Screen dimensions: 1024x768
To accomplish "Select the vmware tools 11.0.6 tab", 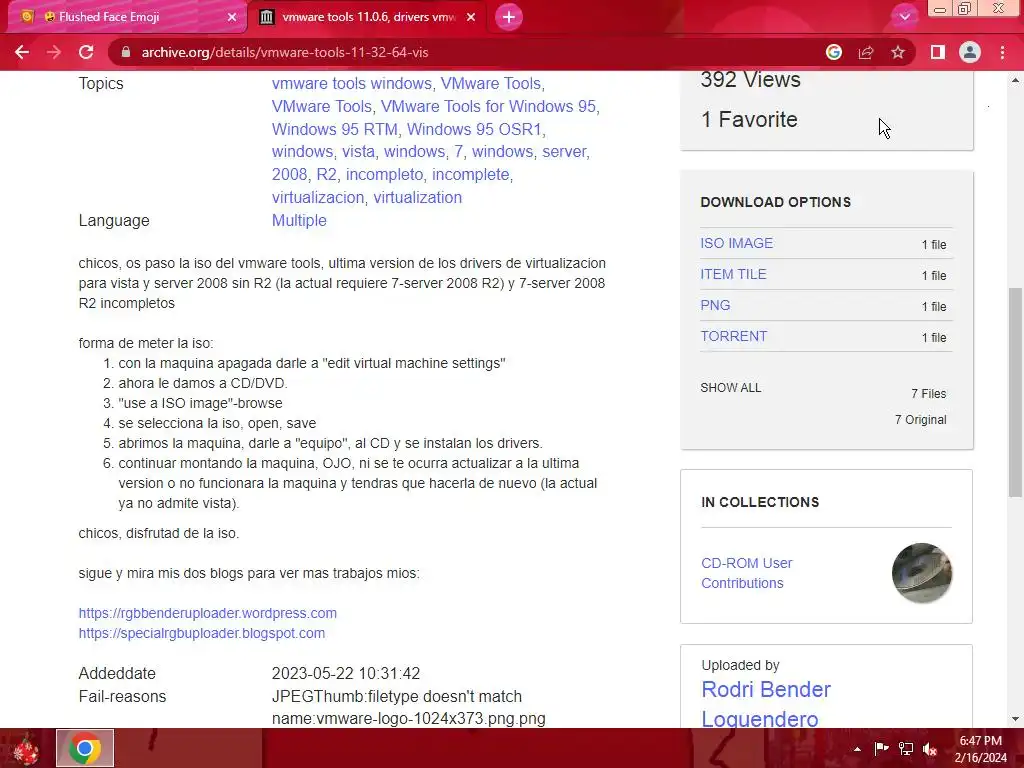I will click(369, 17).
